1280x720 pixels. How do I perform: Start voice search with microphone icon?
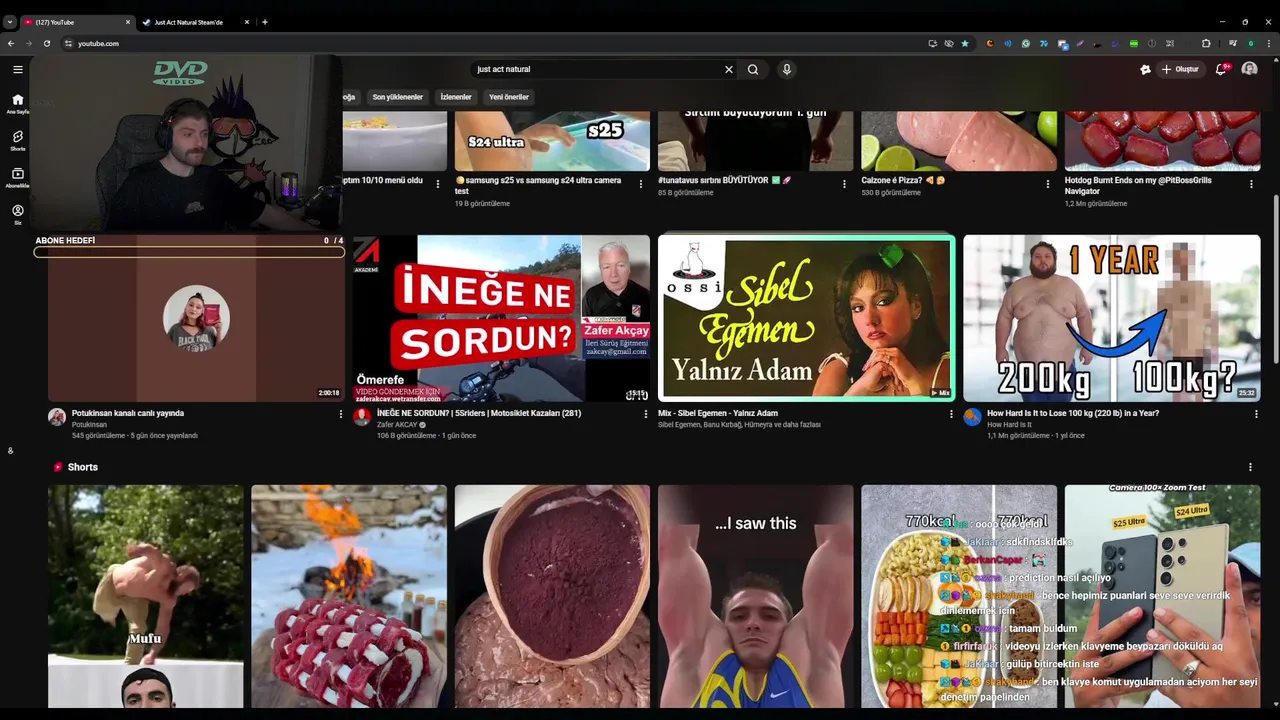[x=787, y=69]
